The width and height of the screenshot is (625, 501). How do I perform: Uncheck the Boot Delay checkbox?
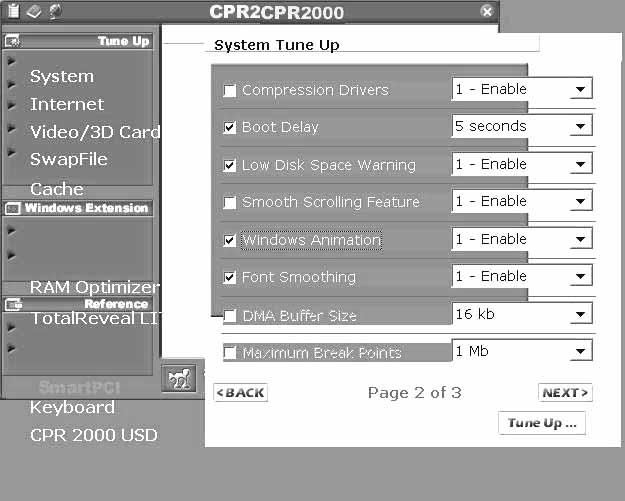[x=230, y=128]
